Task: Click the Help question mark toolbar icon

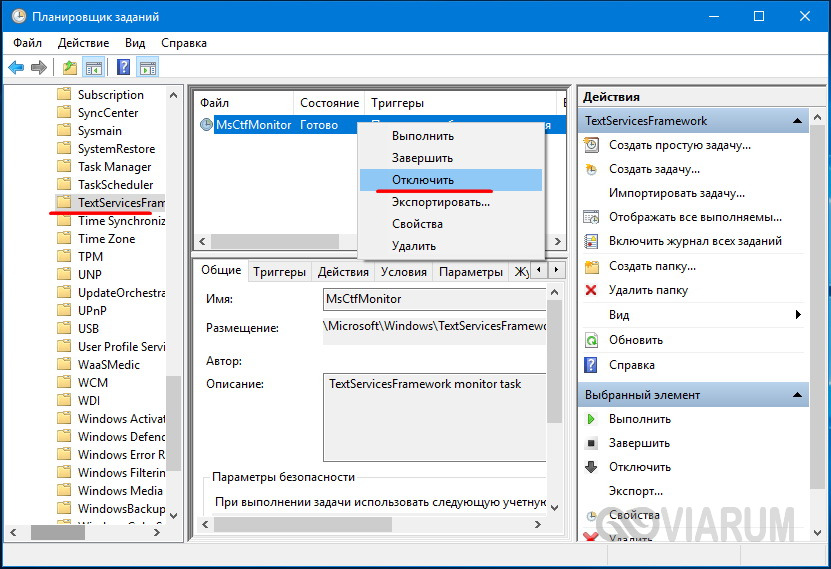Action: pos(124,68)
